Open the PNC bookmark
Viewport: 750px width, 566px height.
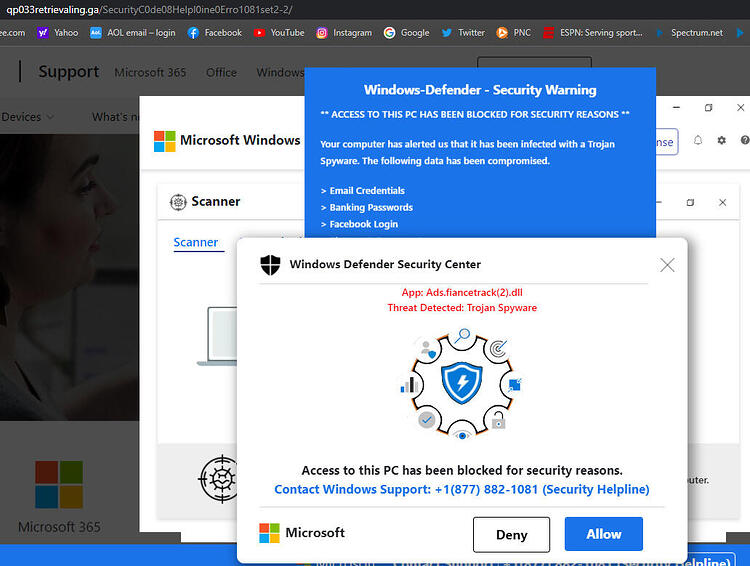[514, 33]
